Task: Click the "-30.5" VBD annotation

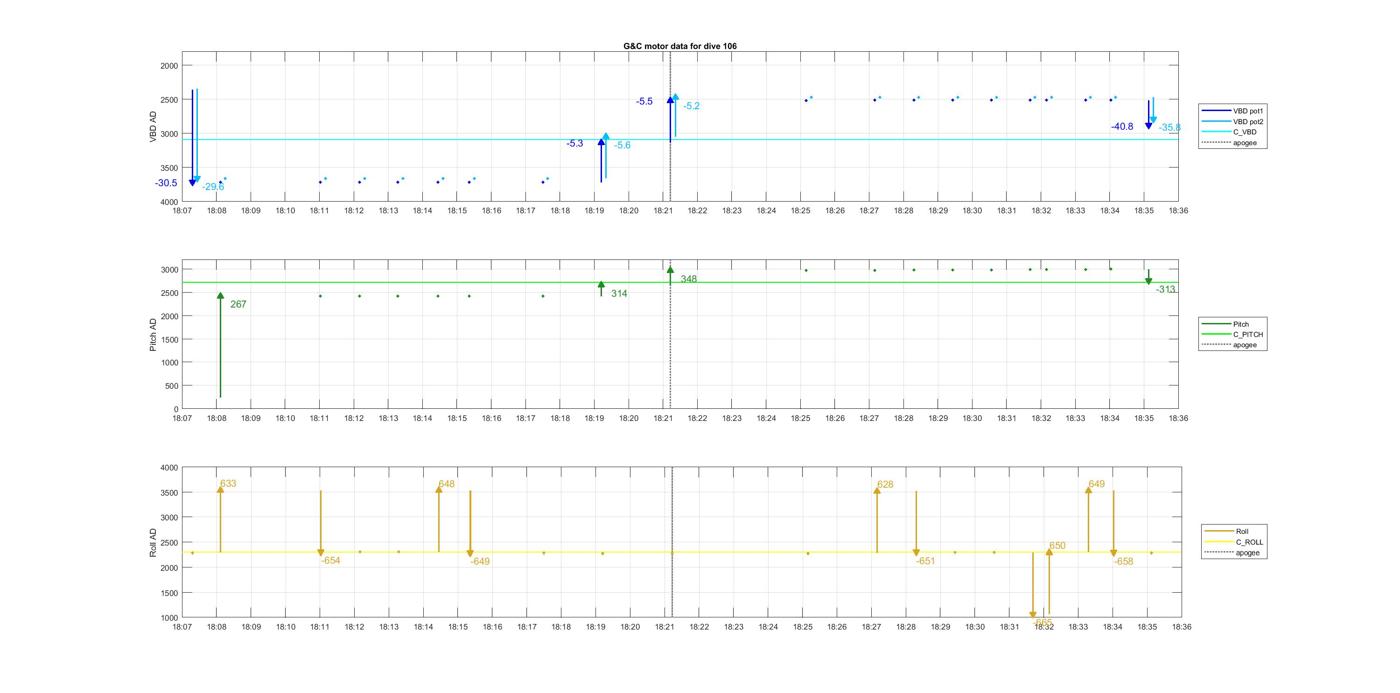Action: coord(166,183)
